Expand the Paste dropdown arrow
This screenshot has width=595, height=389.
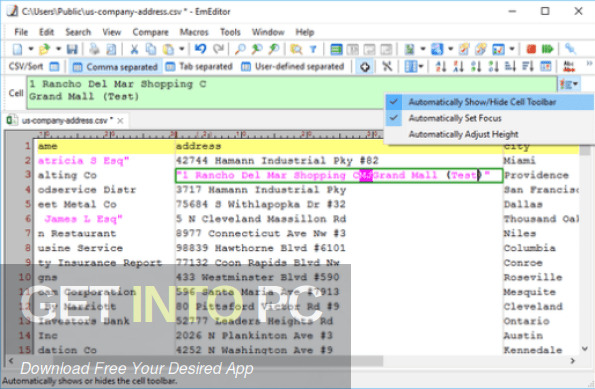point(181,49)
